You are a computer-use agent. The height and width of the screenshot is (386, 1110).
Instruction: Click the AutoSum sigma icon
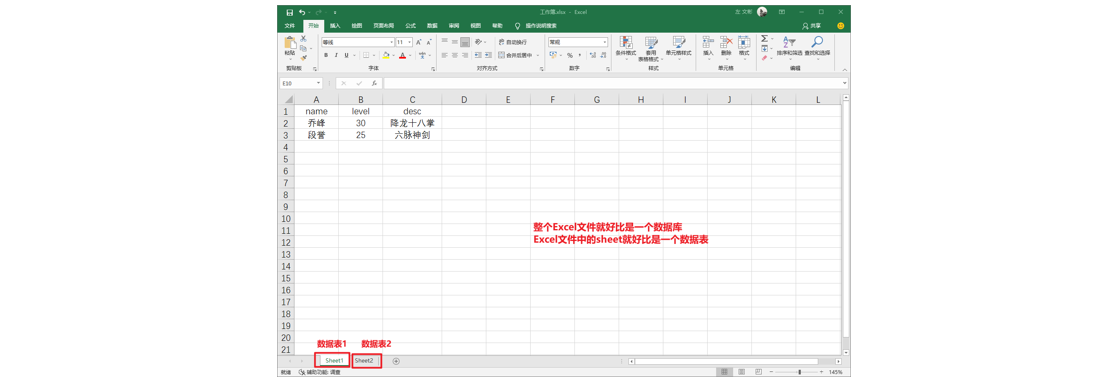pos(765,38)
